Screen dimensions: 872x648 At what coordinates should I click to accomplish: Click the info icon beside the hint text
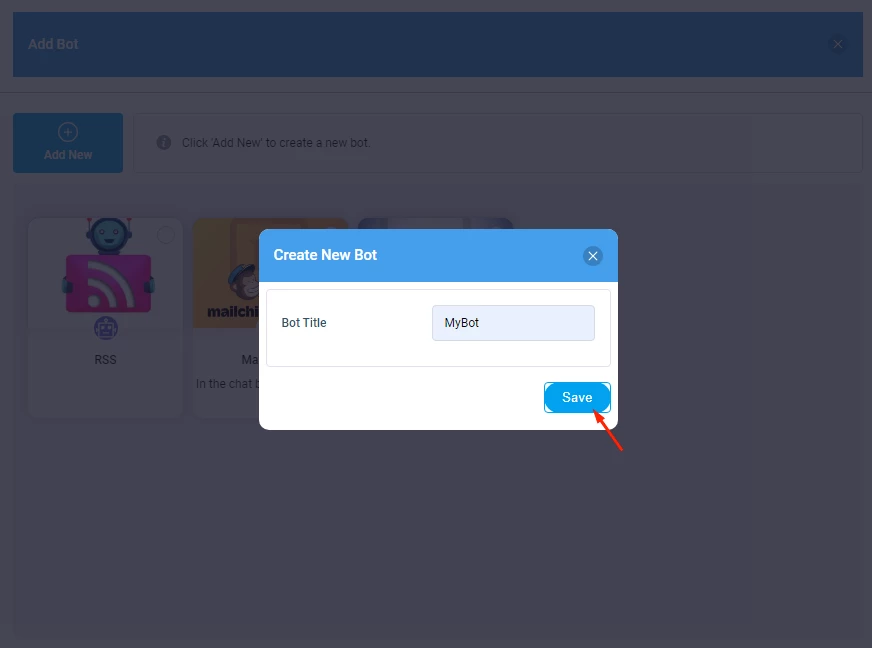[164, 142]
